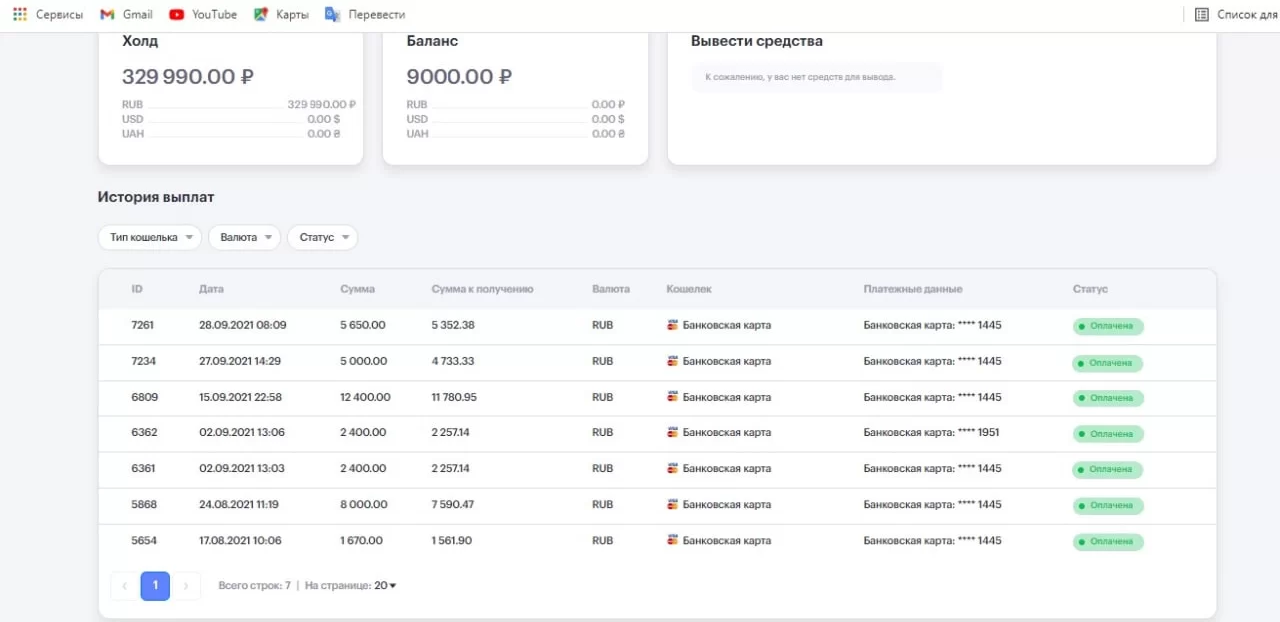Open the Карты maps bookmark icon
1280x622 pixels.
pos(261,14)
